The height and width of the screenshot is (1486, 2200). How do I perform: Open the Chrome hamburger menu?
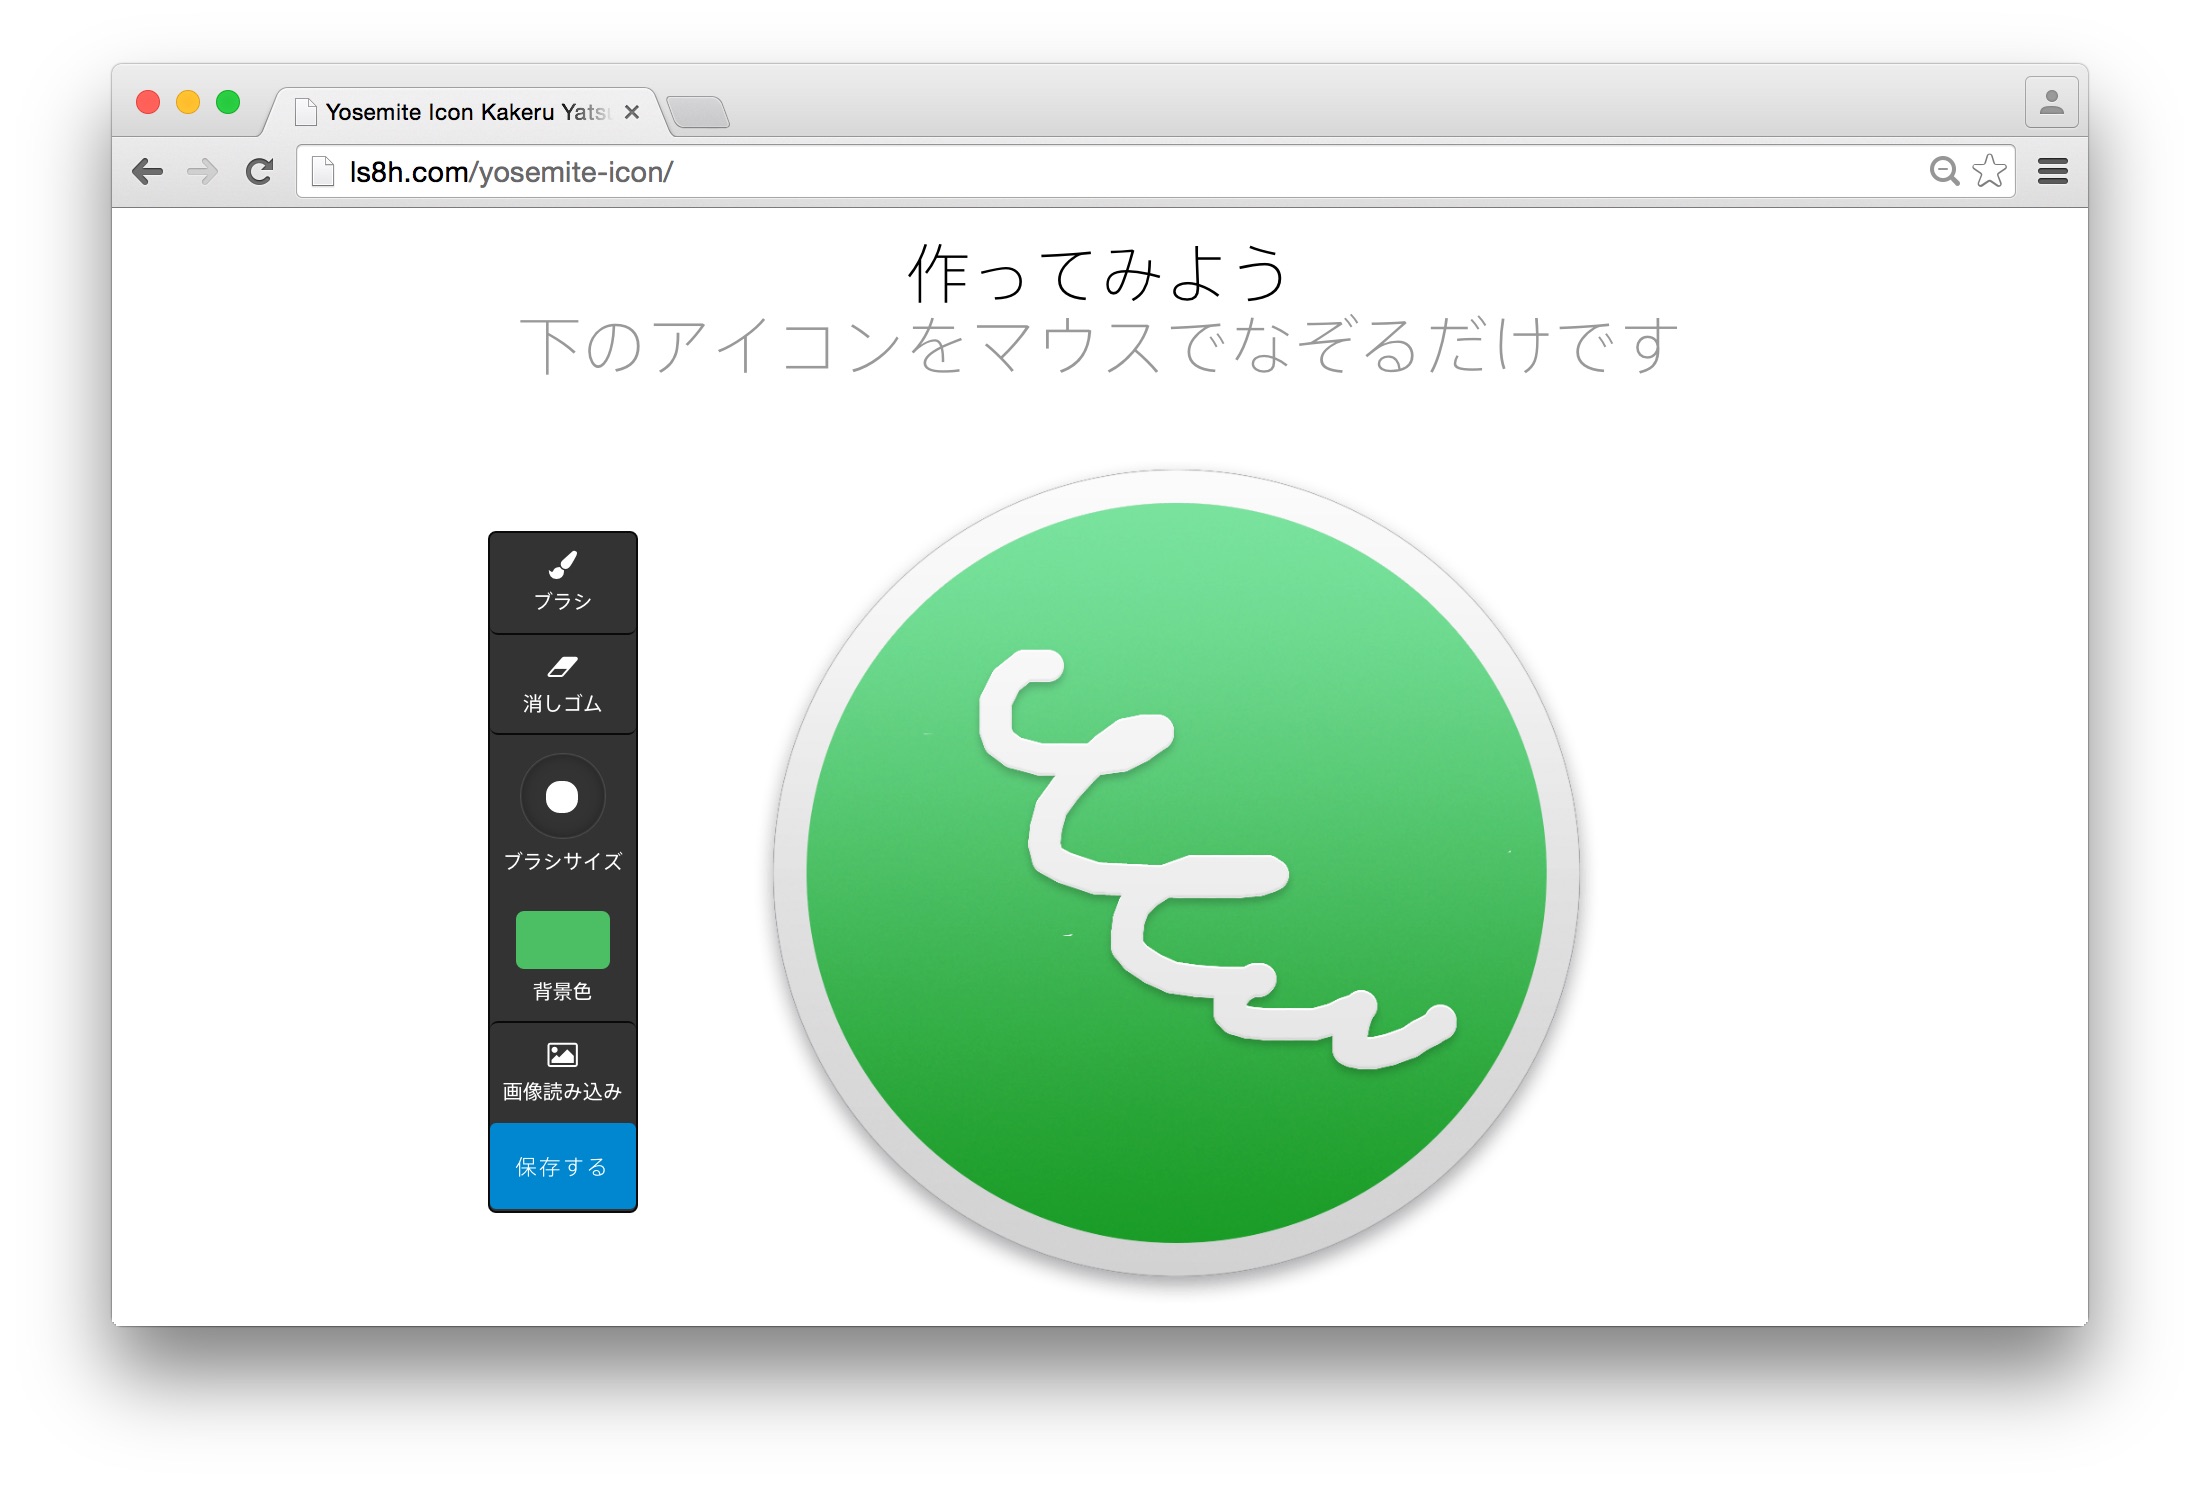tap(2052, 172)
